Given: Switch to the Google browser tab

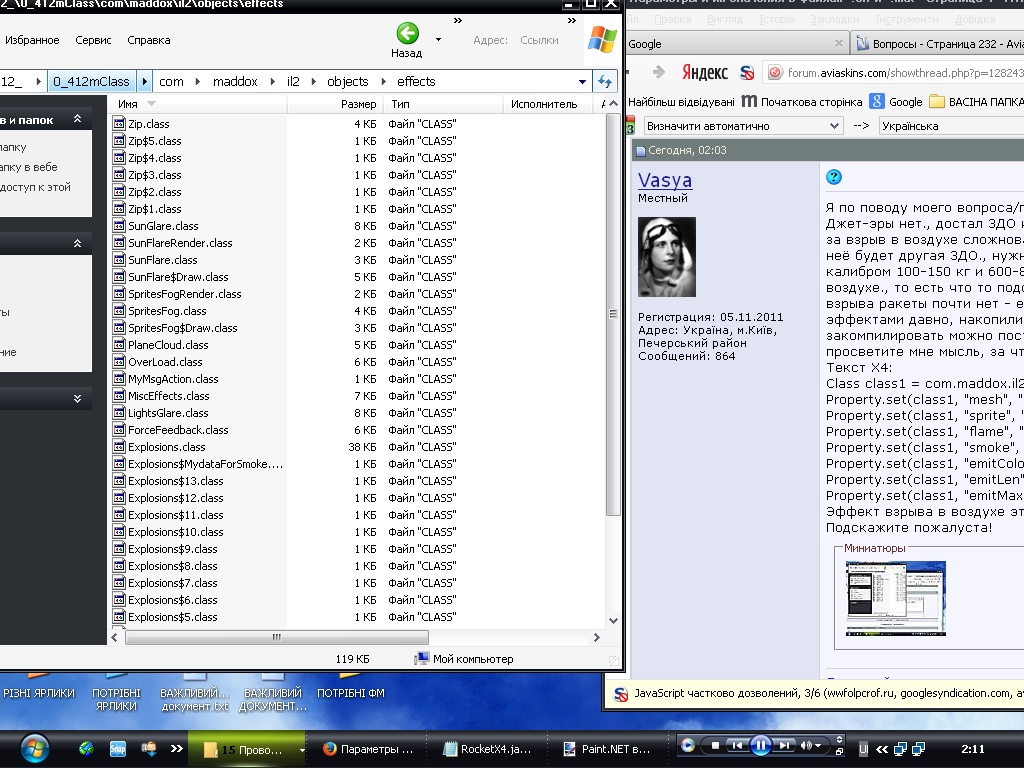Looking at the screenshot, I should (735, 44).
